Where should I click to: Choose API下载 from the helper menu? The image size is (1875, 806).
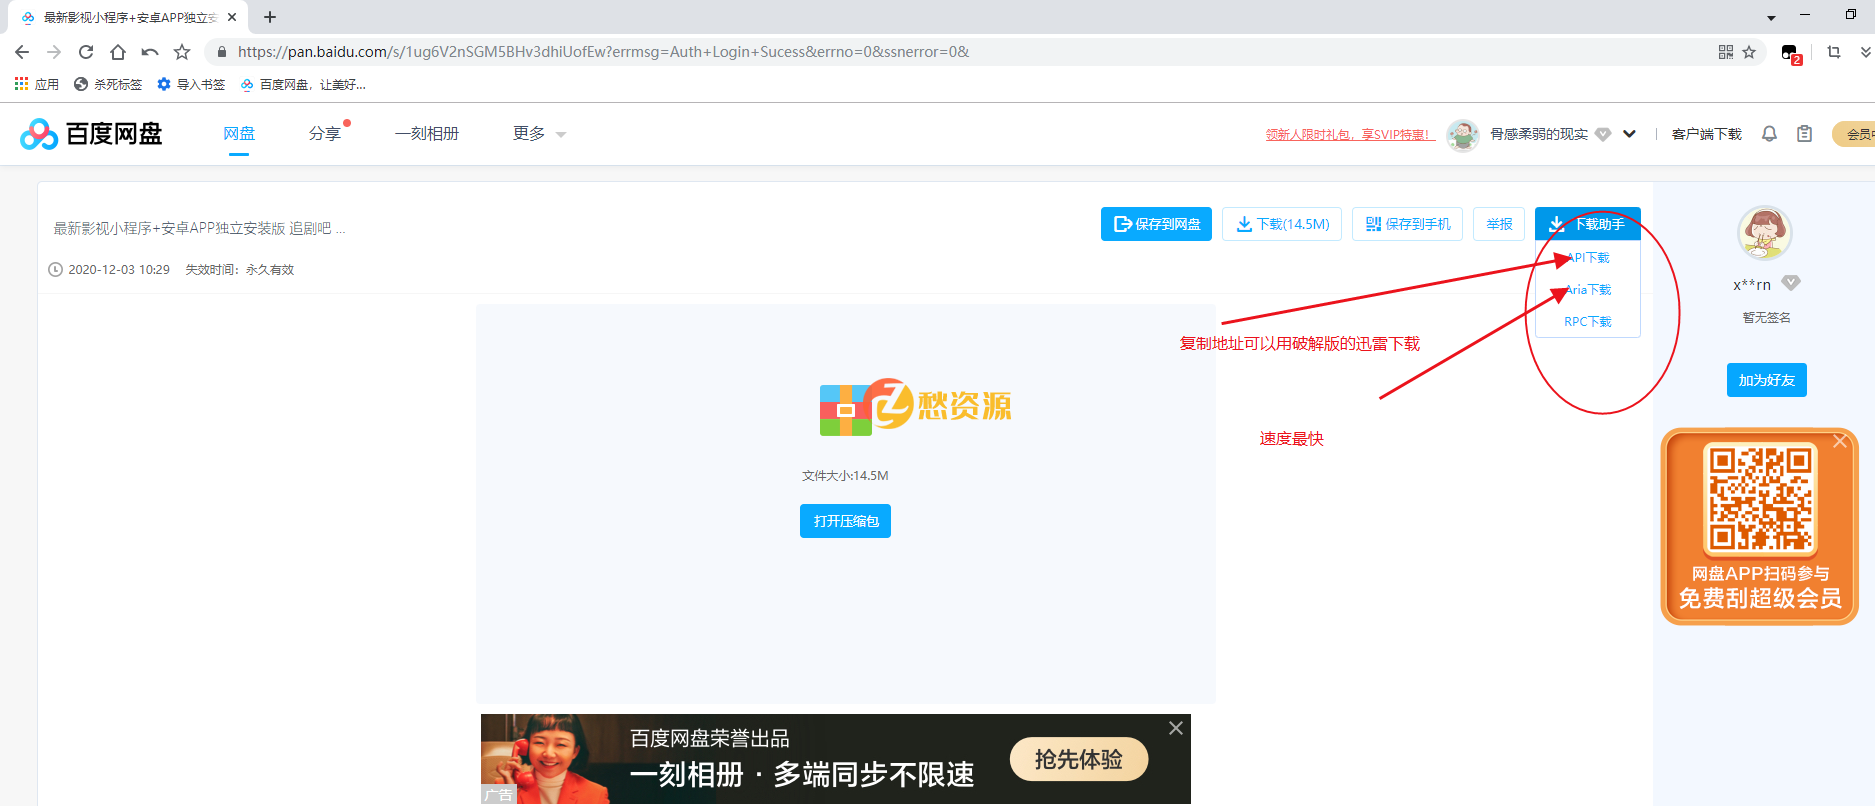pyautogui.click(x=1588, y=258)
